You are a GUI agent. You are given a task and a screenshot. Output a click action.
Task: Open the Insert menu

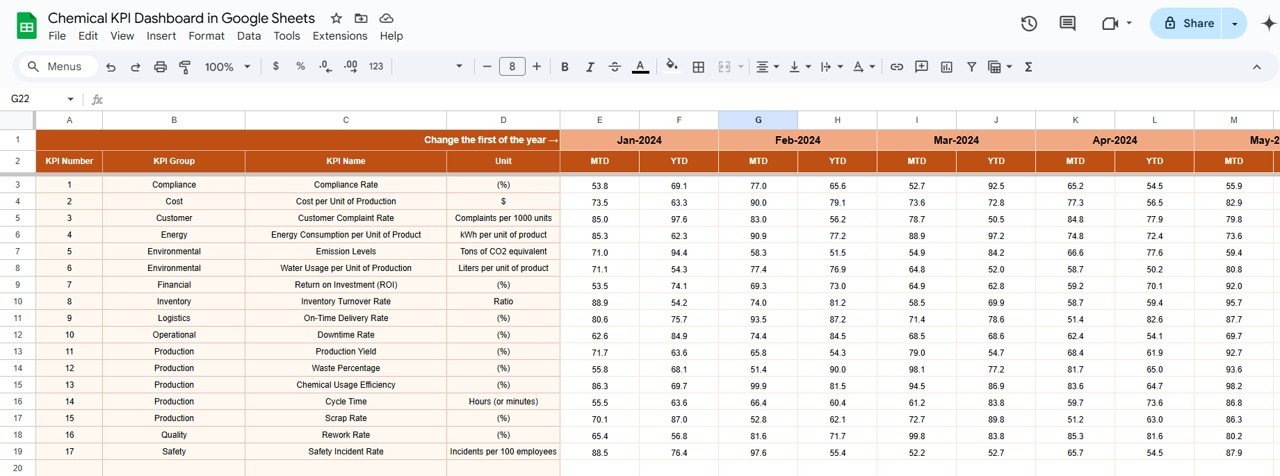pos(161,36)
